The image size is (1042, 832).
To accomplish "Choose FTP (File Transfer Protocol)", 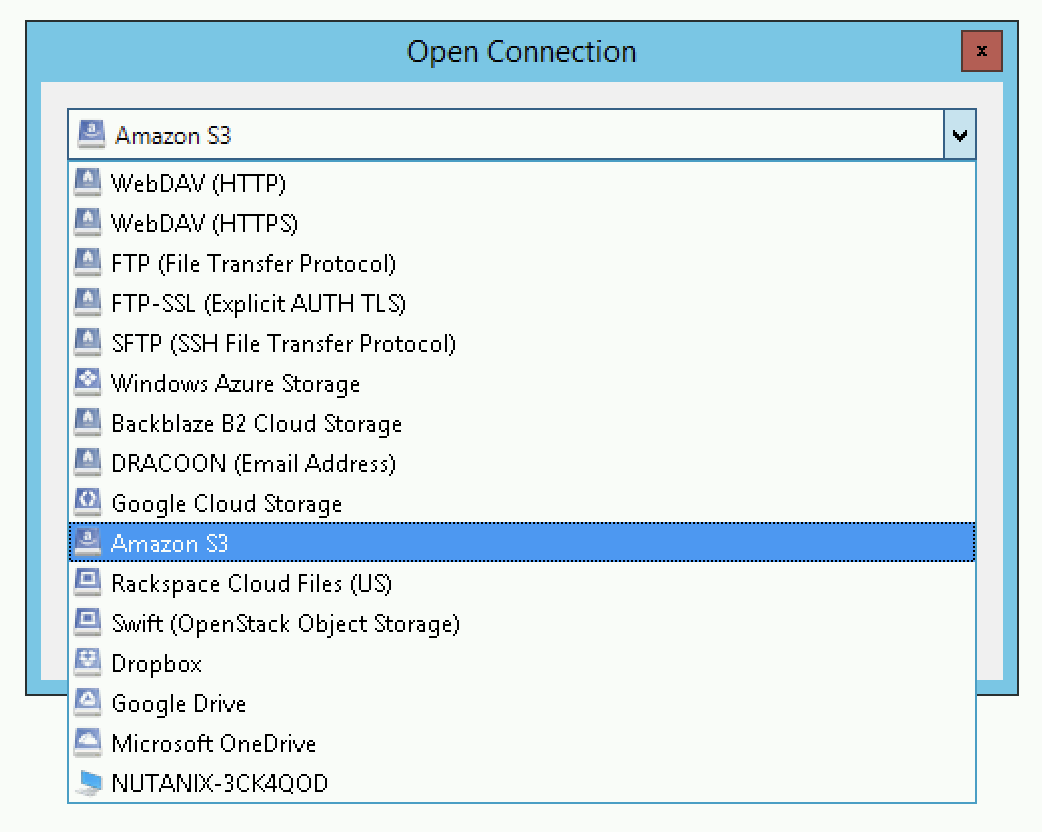I will pyautogui.click(x=522, y=262).
